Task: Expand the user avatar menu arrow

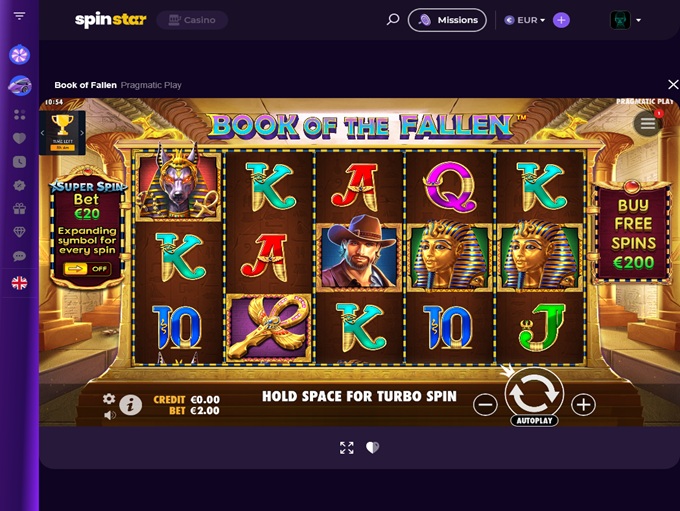Action: [638, 20]
